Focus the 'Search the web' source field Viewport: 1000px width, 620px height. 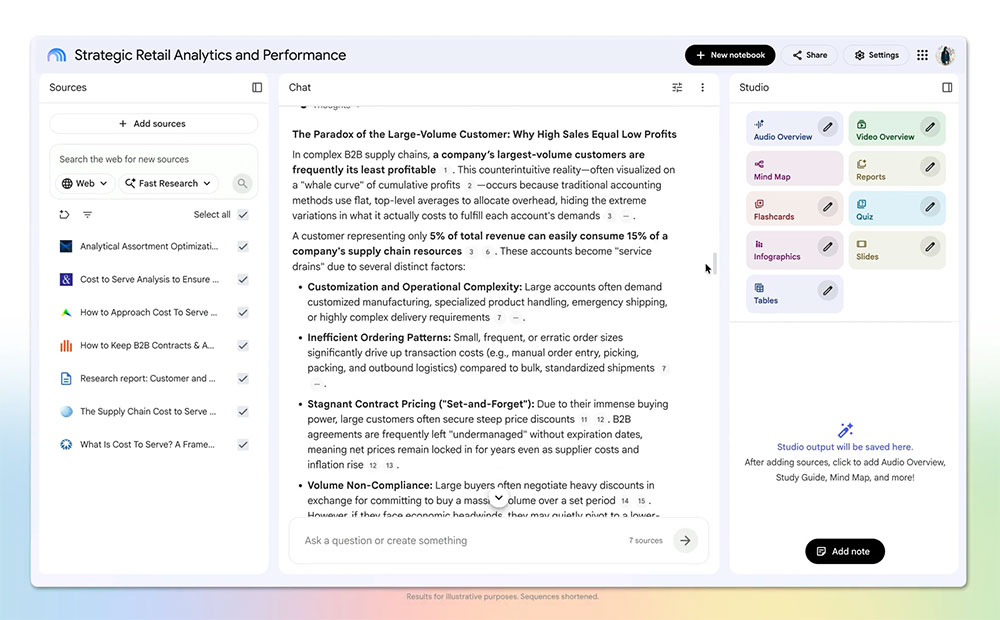[153, 159]
